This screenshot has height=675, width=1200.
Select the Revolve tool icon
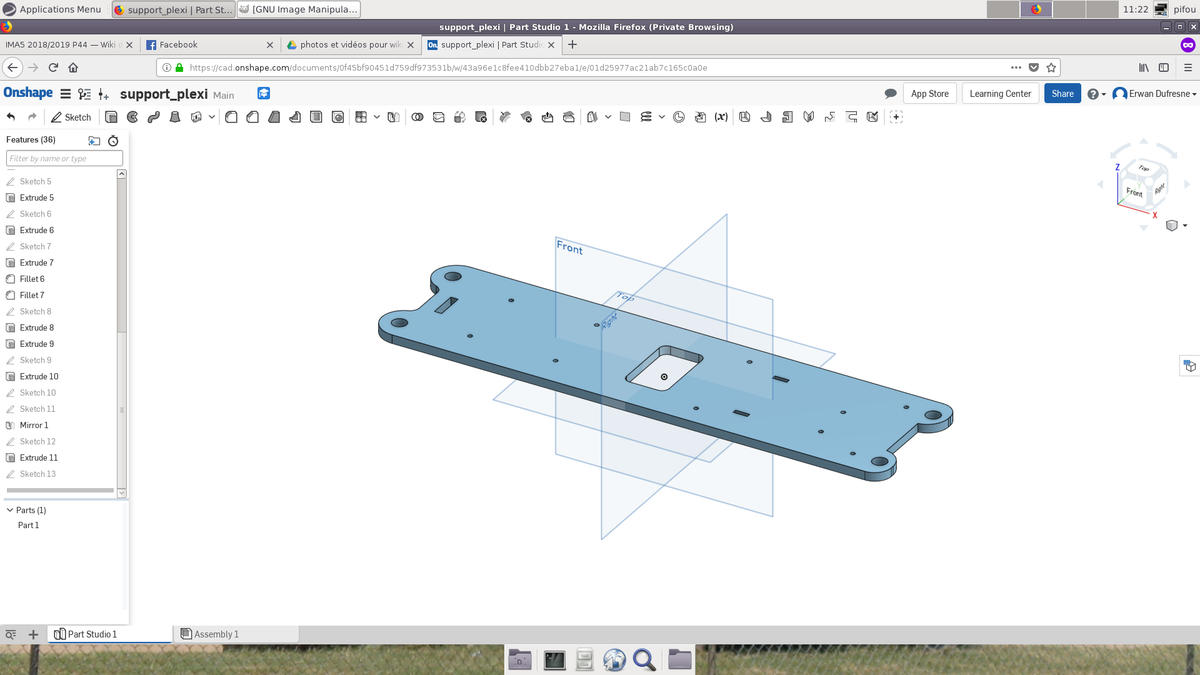[132, 117]
